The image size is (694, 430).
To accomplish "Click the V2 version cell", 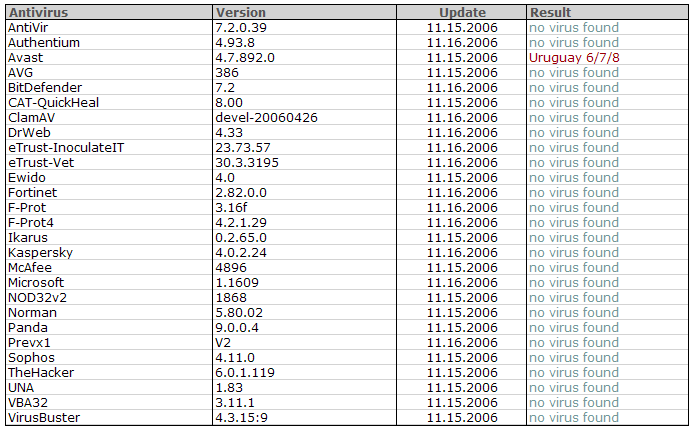I will click(x=223, y=343).
